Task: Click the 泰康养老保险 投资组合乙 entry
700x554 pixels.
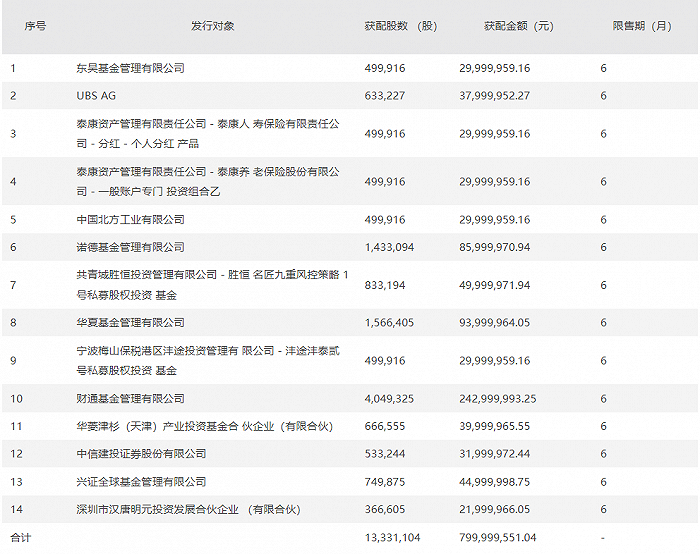Action: pos(208,181)
